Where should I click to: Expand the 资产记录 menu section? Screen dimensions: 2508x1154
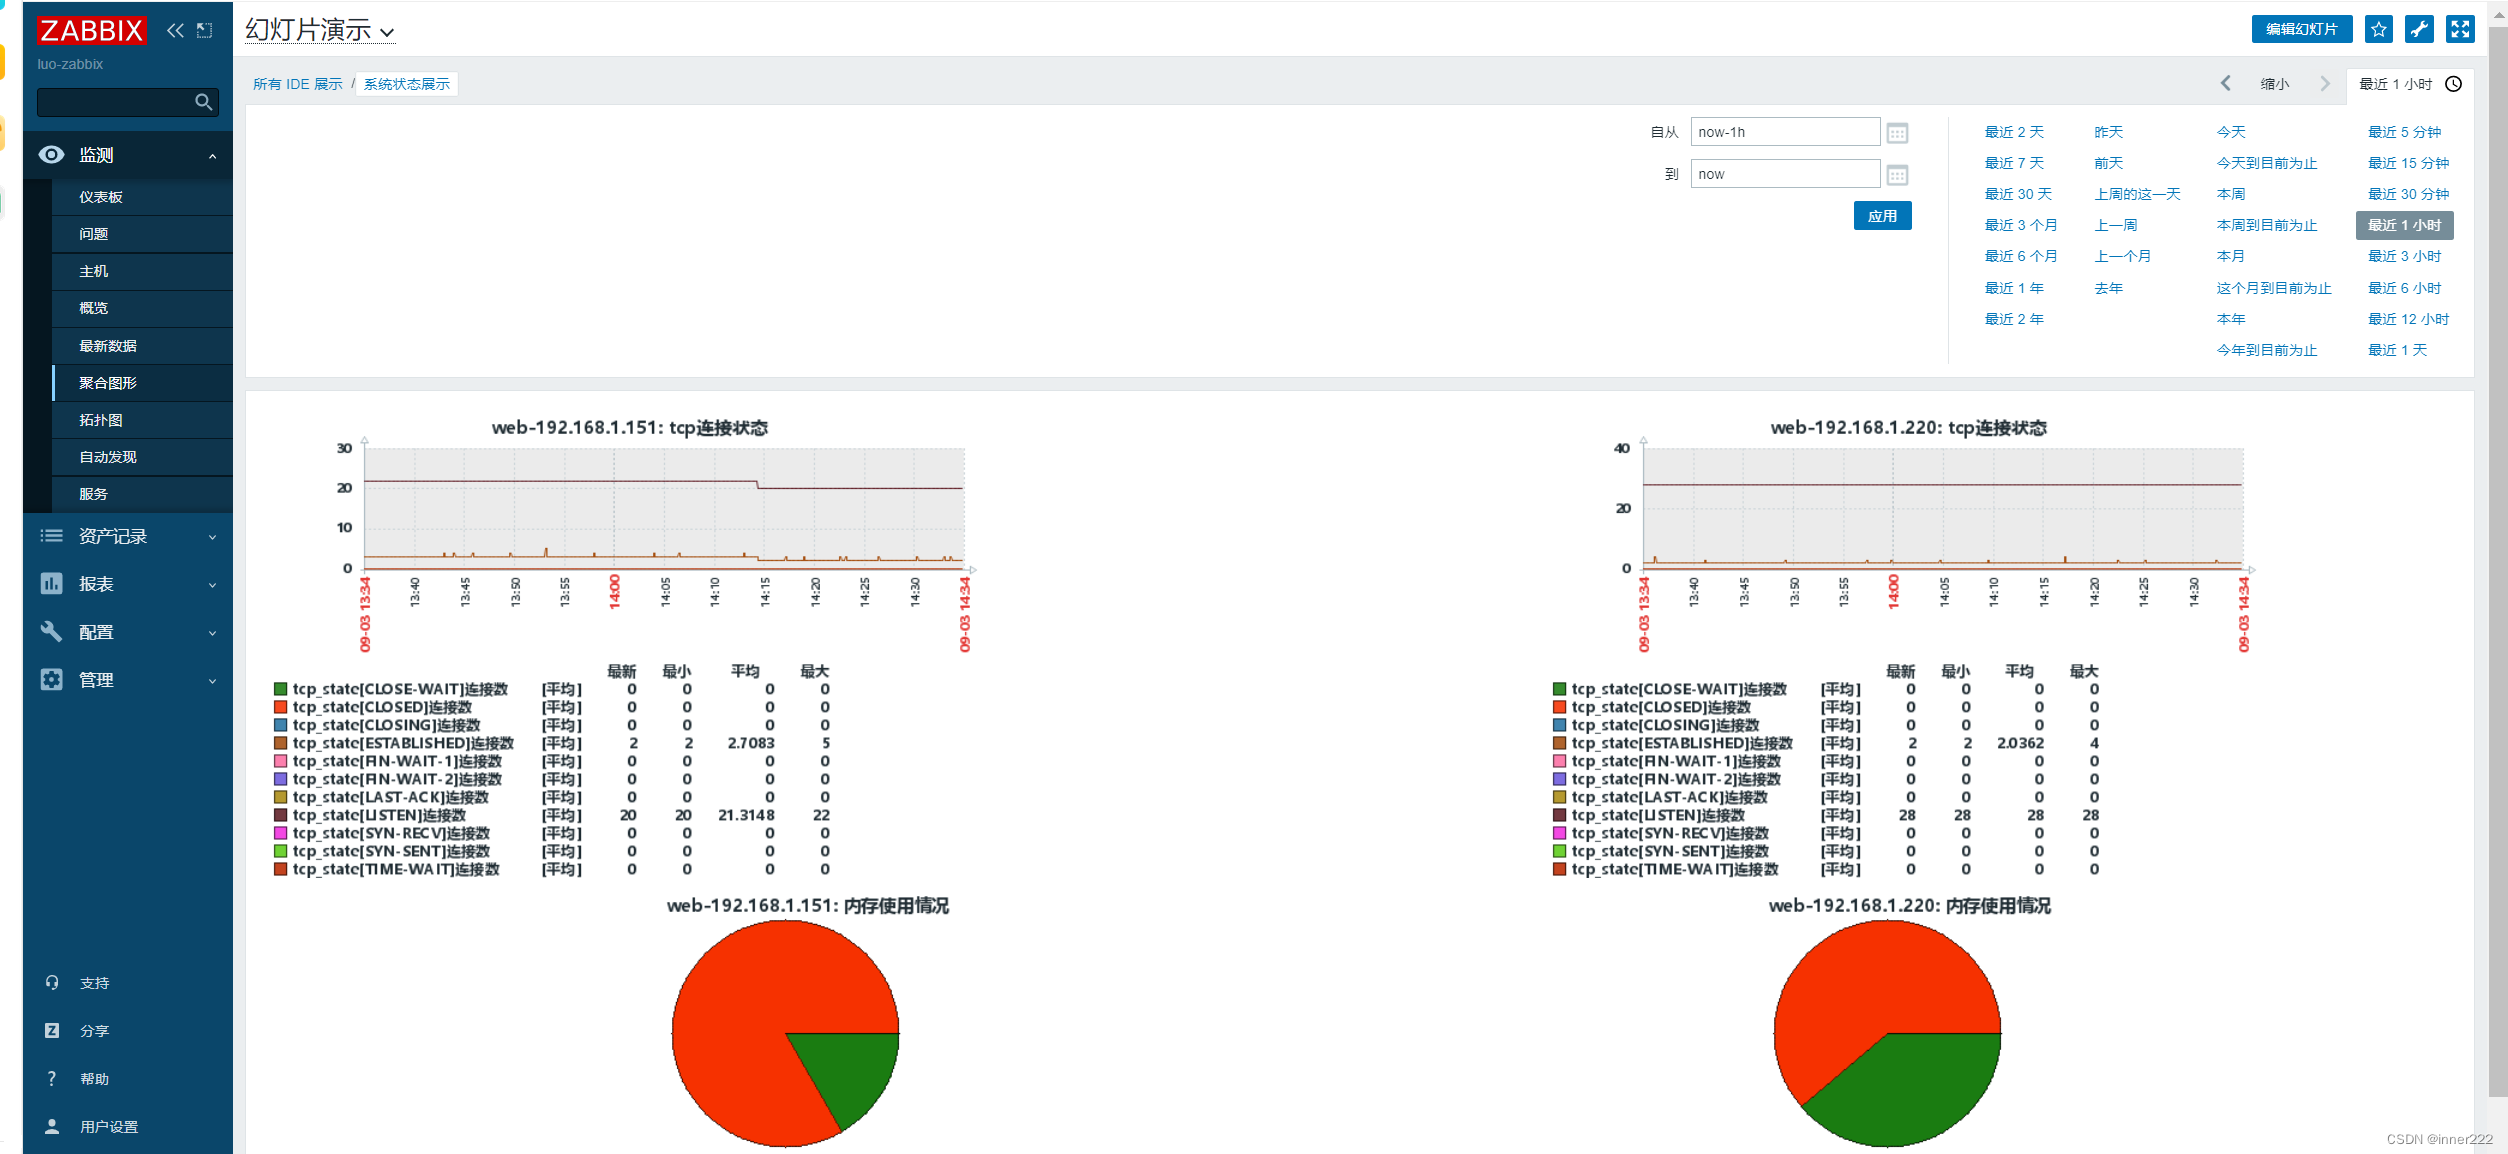coord(212,537)
